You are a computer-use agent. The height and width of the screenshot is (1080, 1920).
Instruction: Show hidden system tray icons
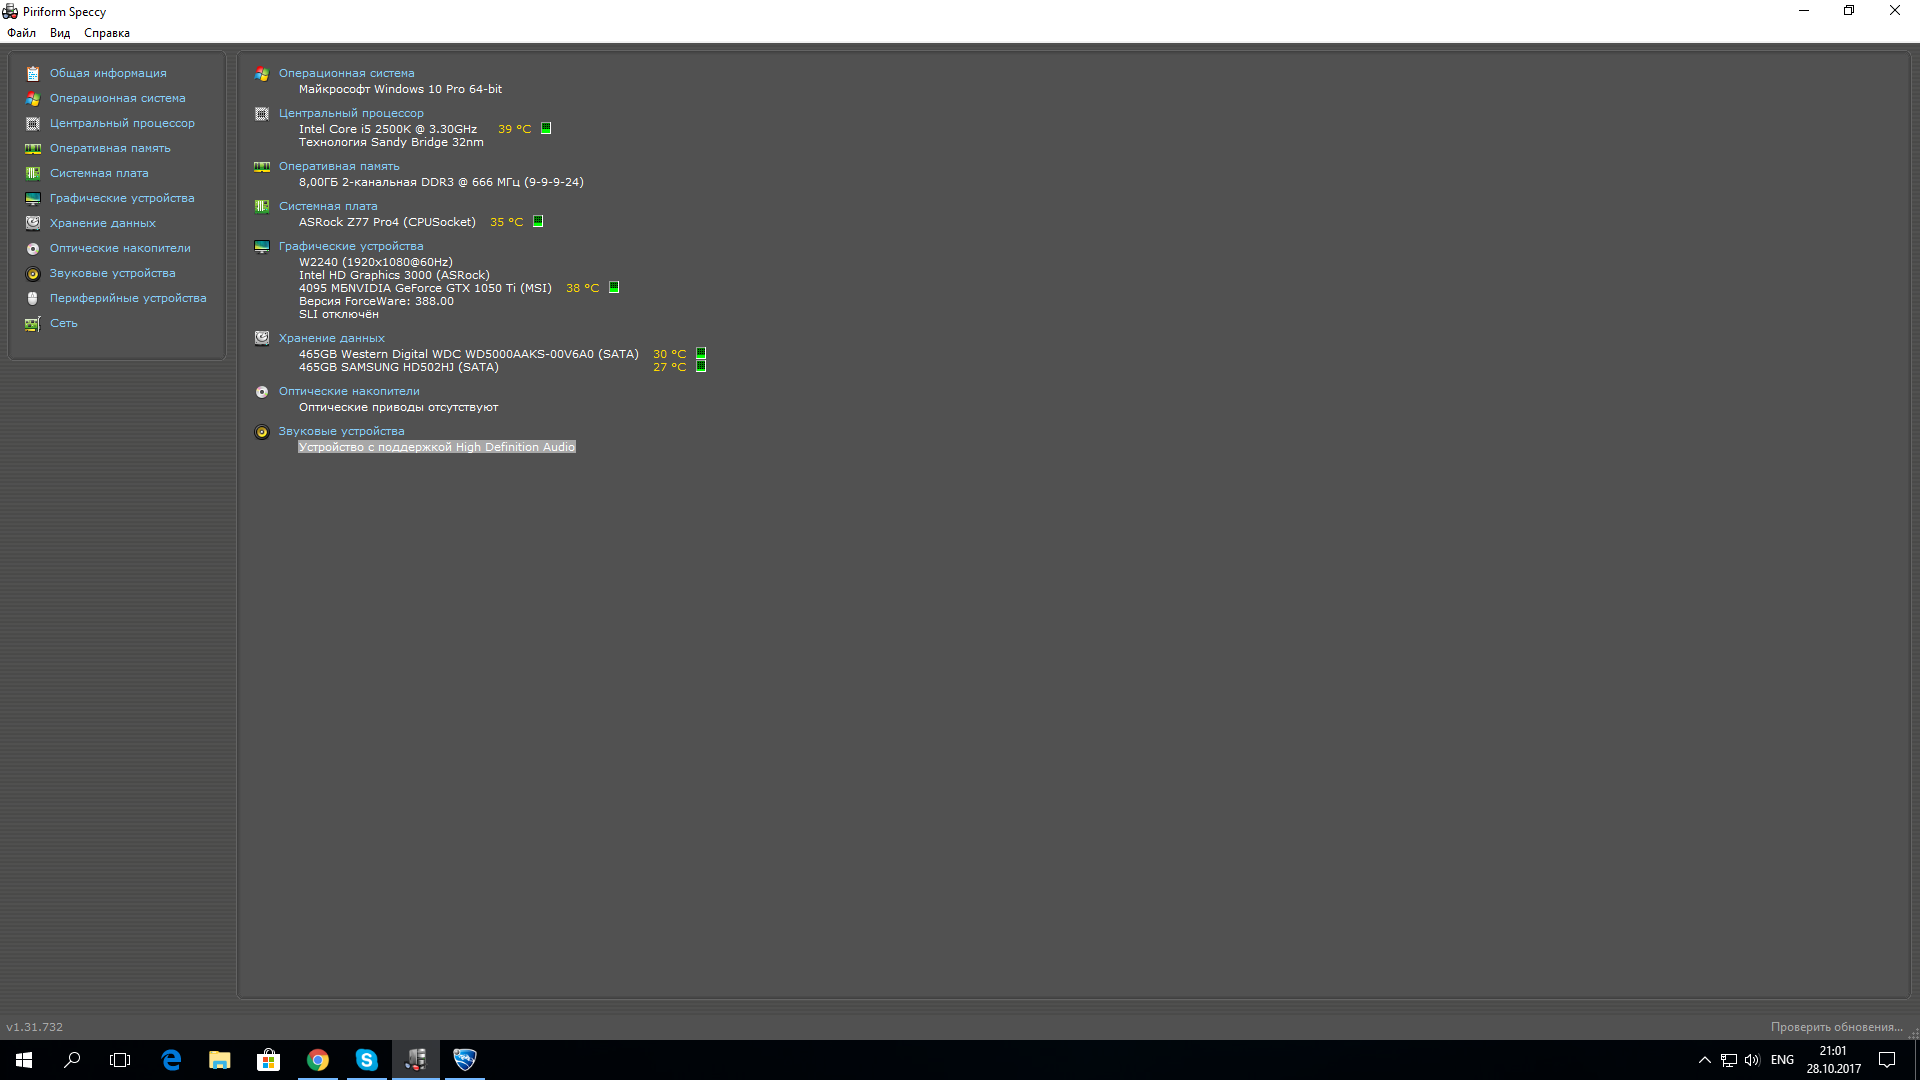tap(1705, 1060)
